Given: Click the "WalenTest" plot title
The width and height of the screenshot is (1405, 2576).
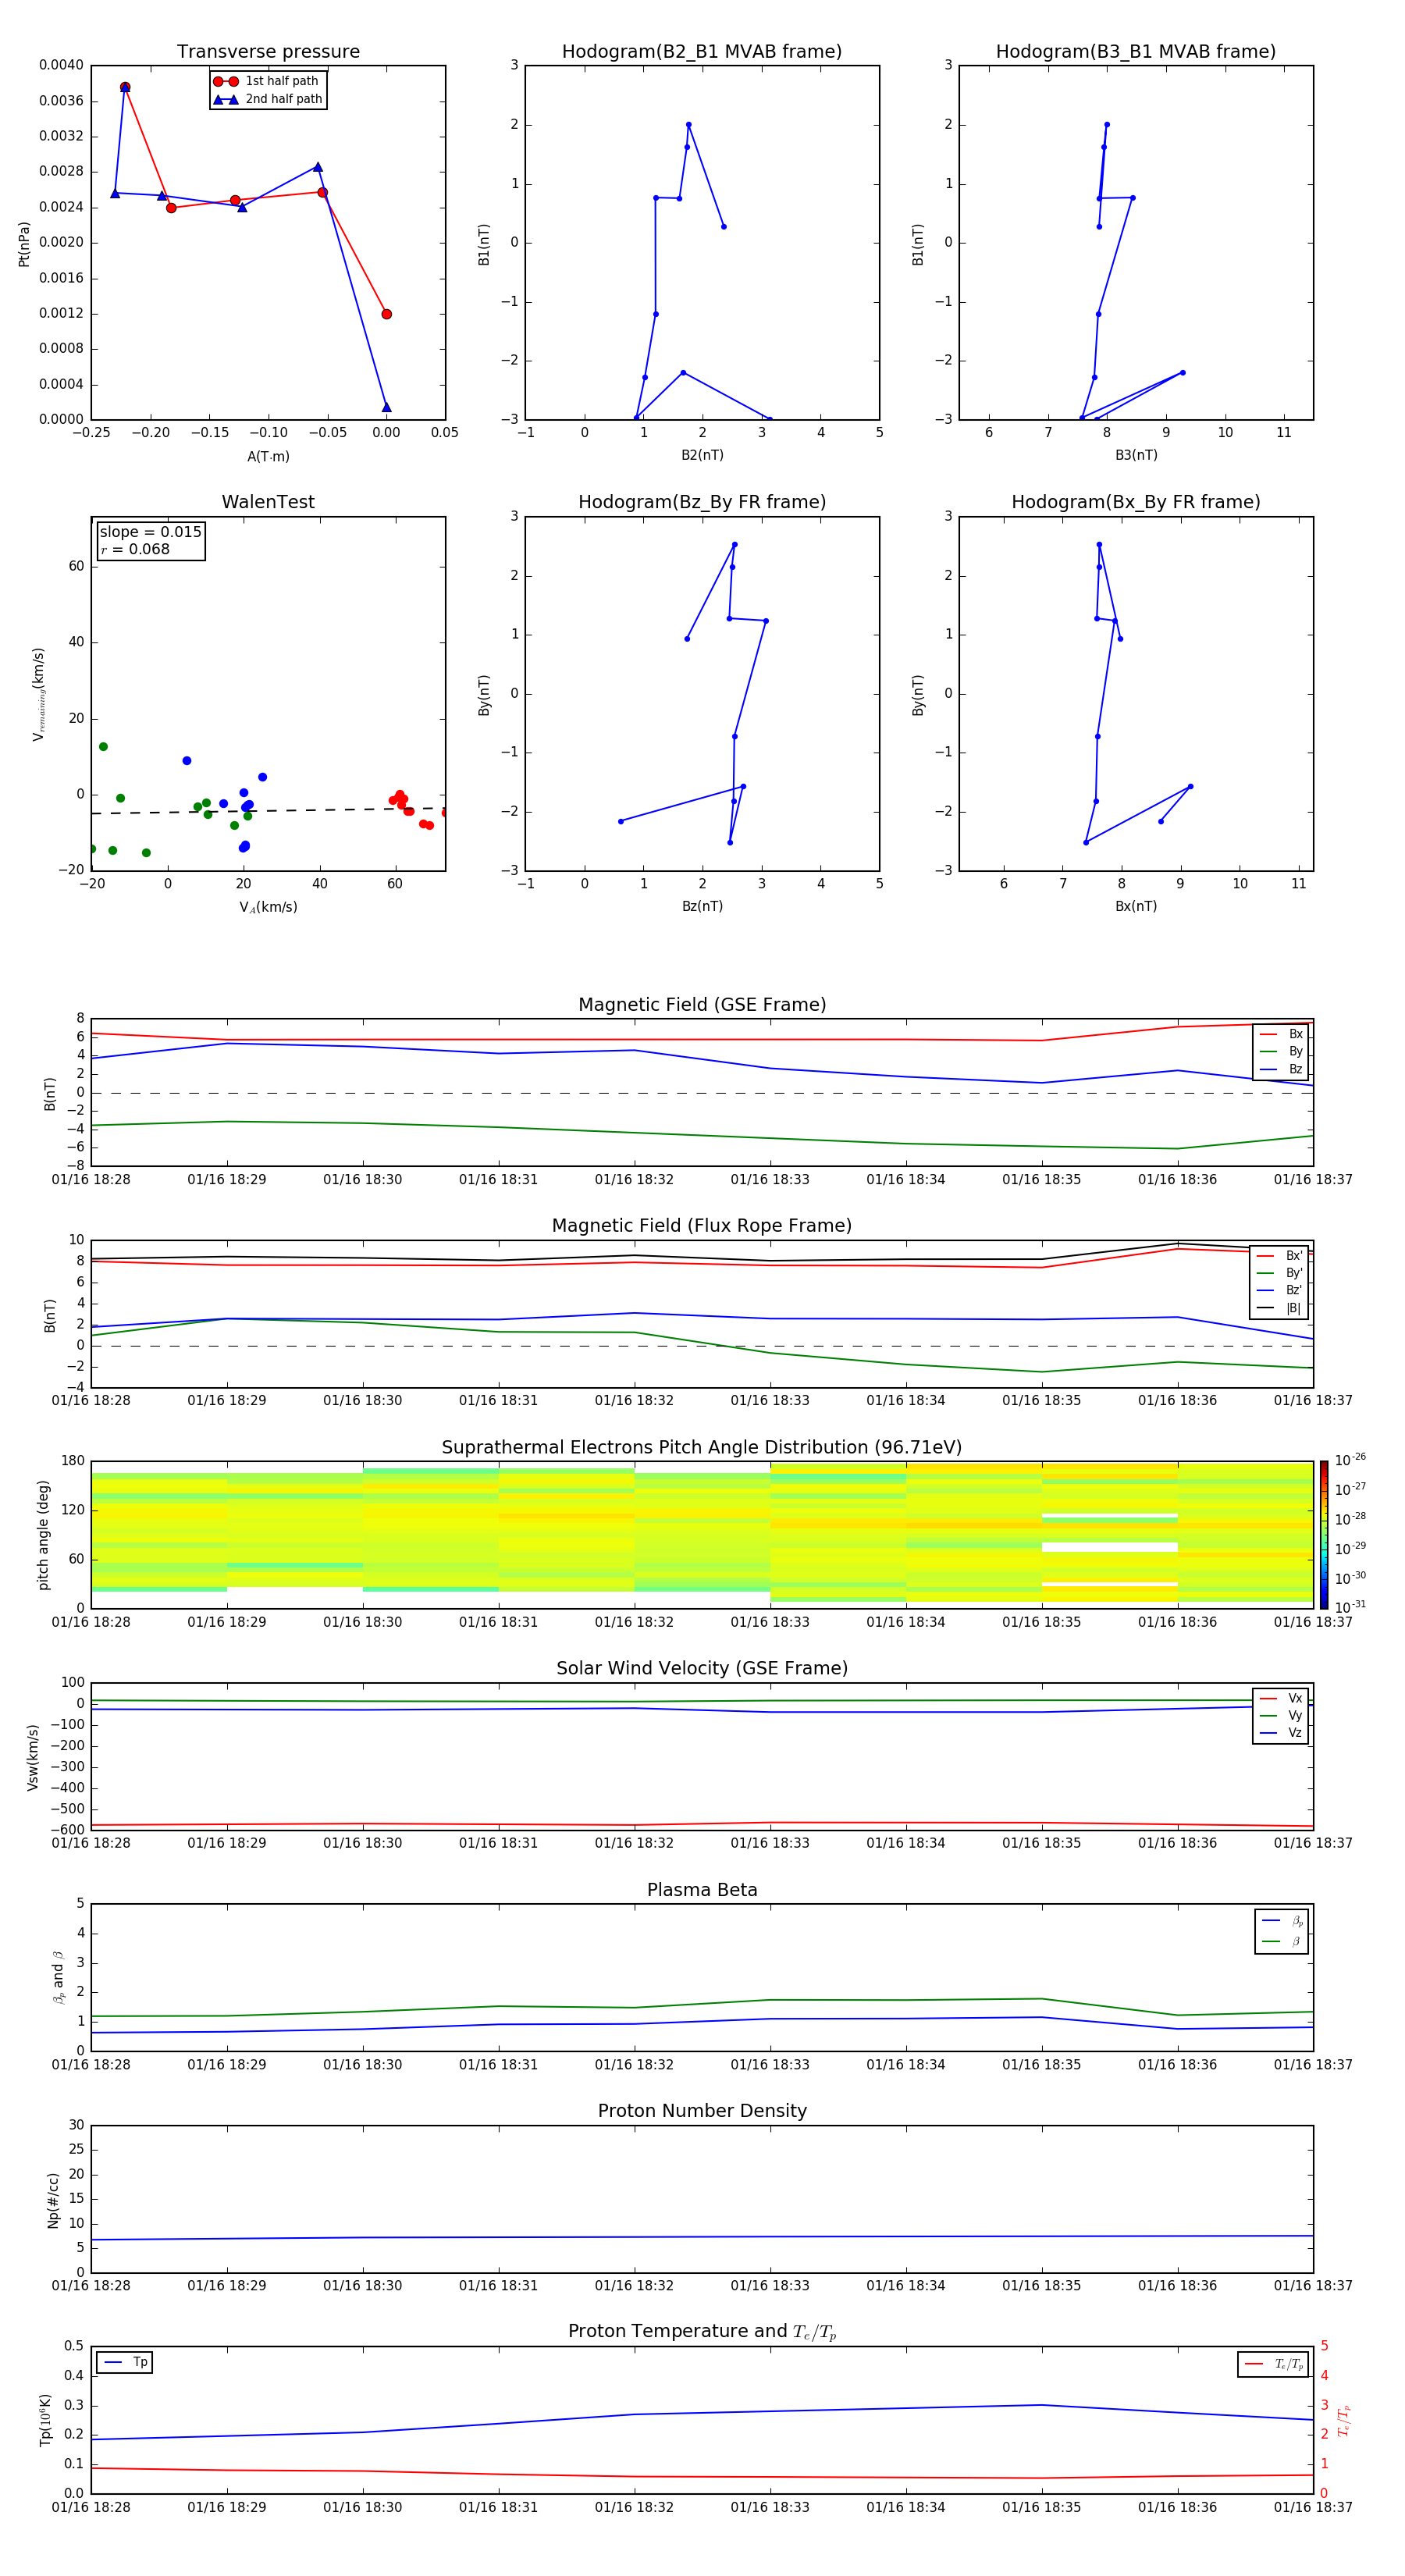Looking at the screenshot, I should point(268,502).
